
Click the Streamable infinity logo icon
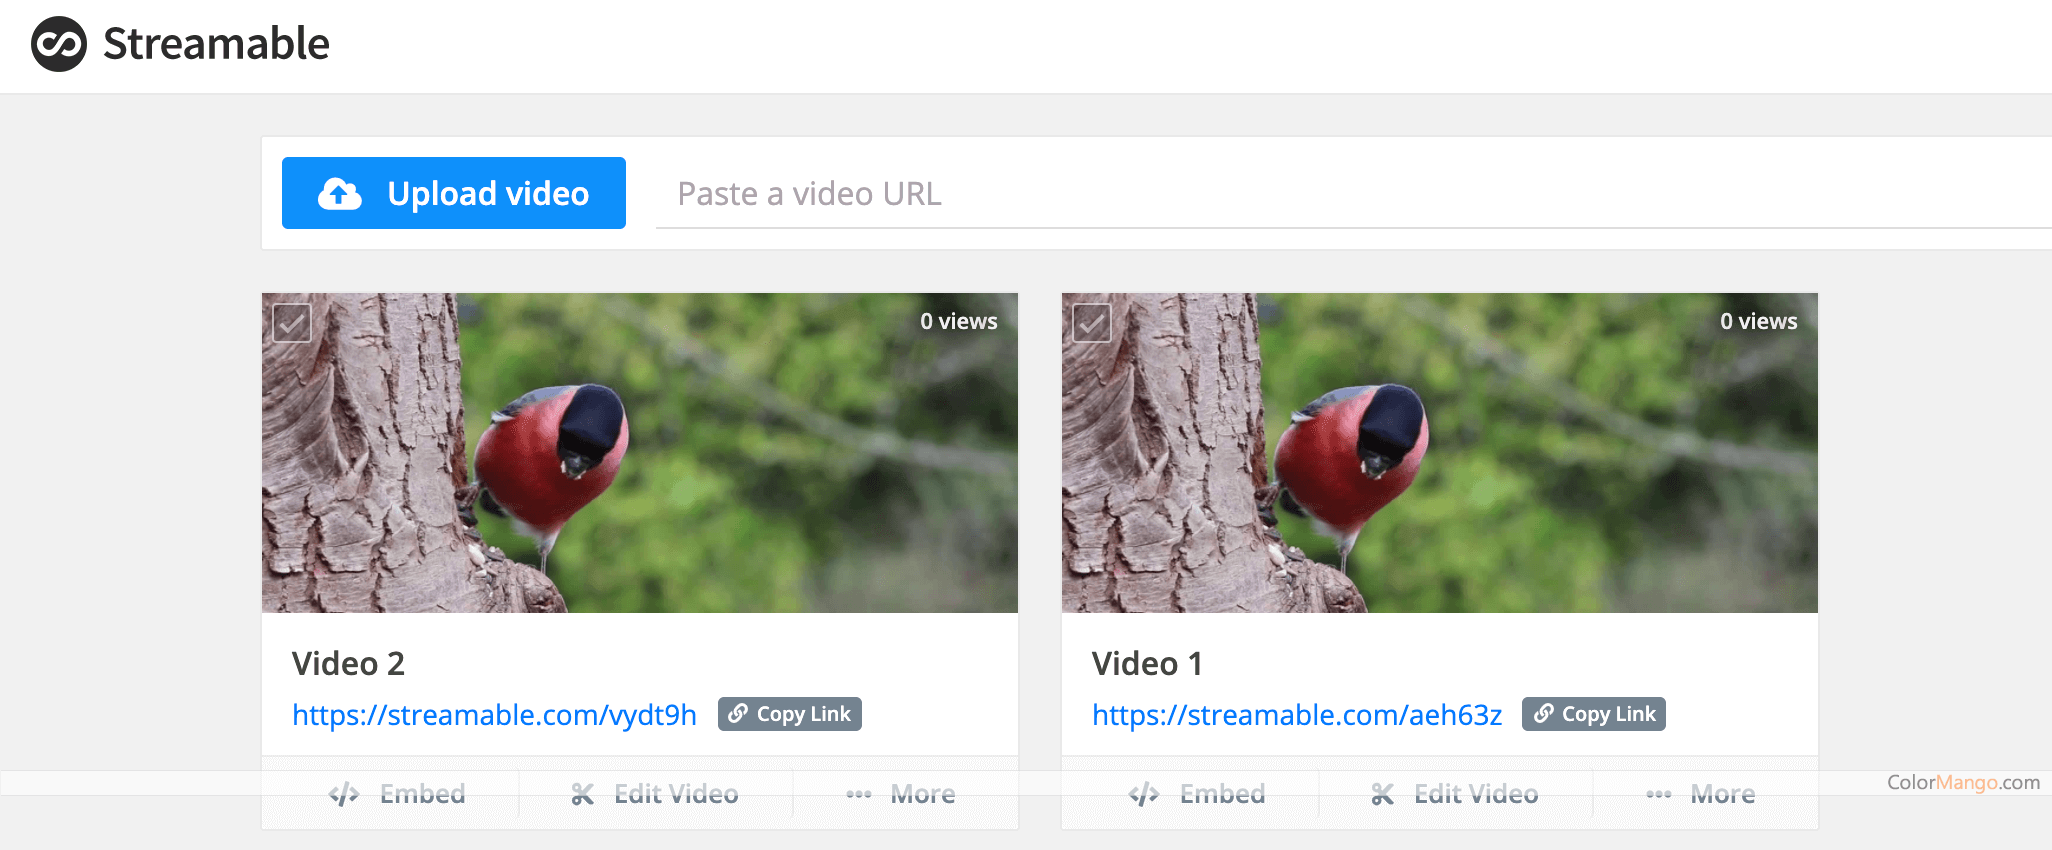coord(59,44)
